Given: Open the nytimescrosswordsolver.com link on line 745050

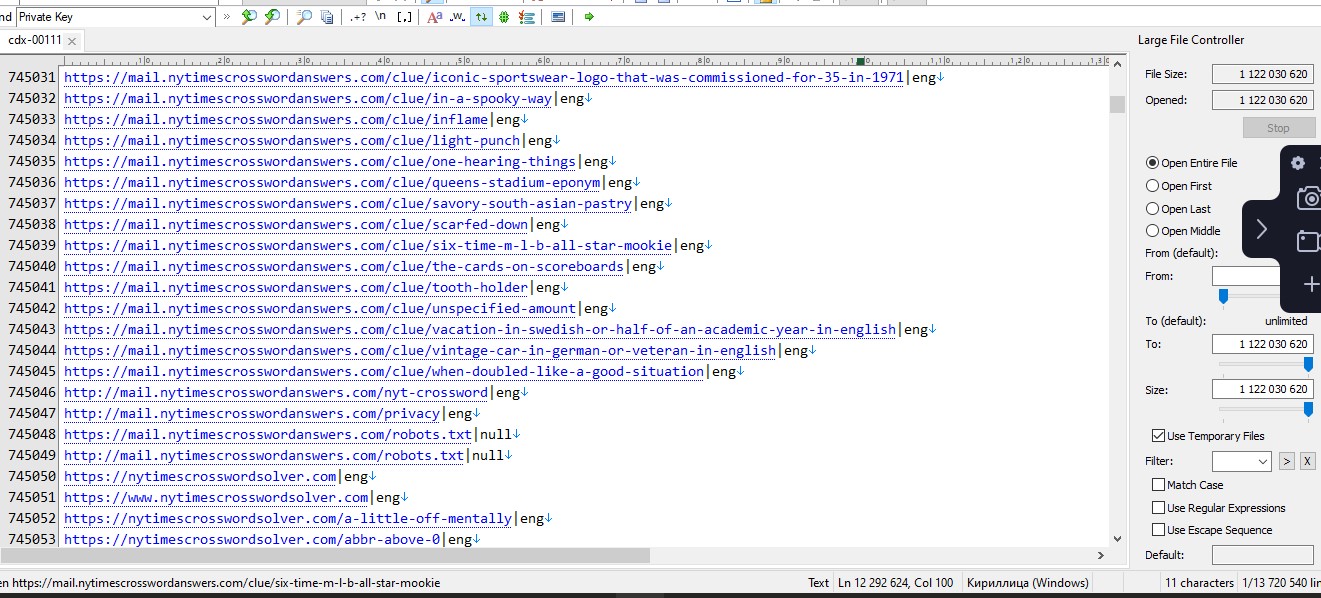Looking at the screenshot, I should tap(200, 477).
